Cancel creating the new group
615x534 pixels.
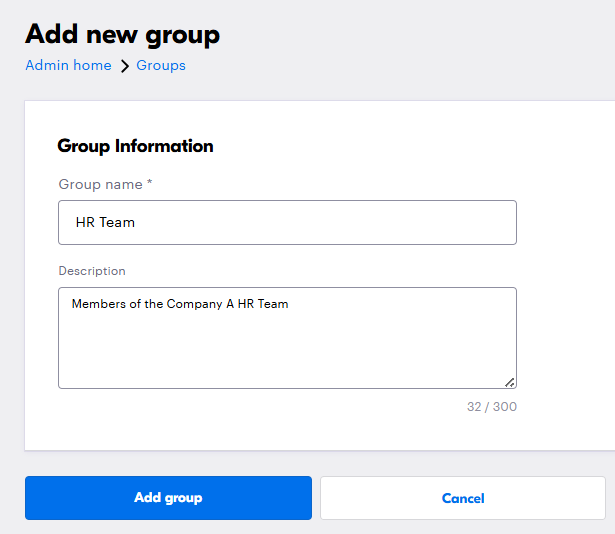click(x=462, y=498)
